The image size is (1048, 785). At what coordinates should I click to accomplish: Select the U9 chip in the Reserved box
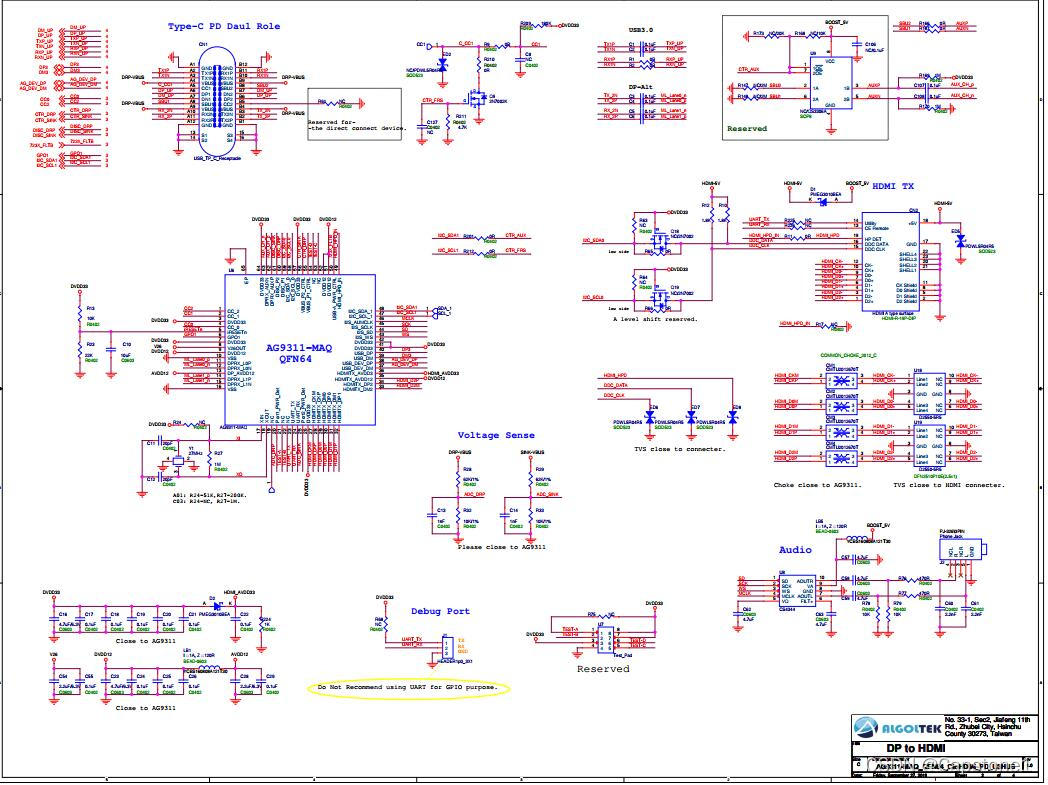pos(831,84)
